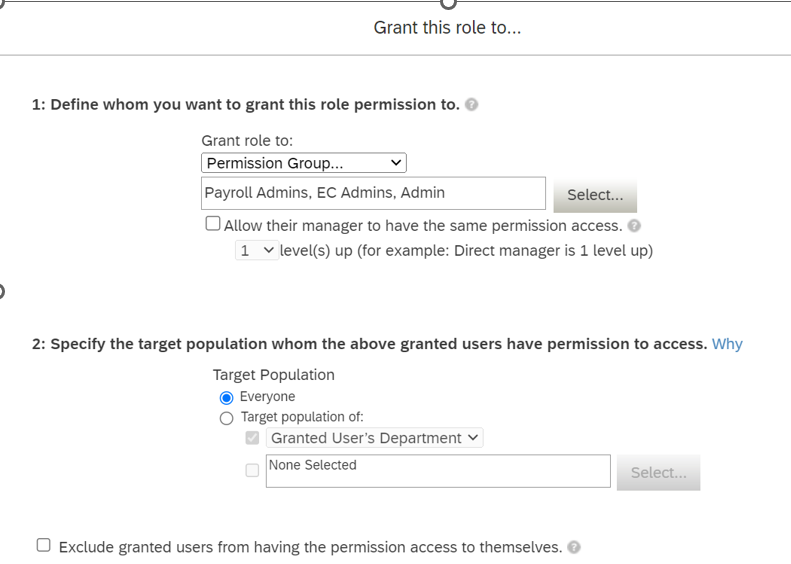Toggle the Granted User's Department checkbox

(x=252, y=437)
